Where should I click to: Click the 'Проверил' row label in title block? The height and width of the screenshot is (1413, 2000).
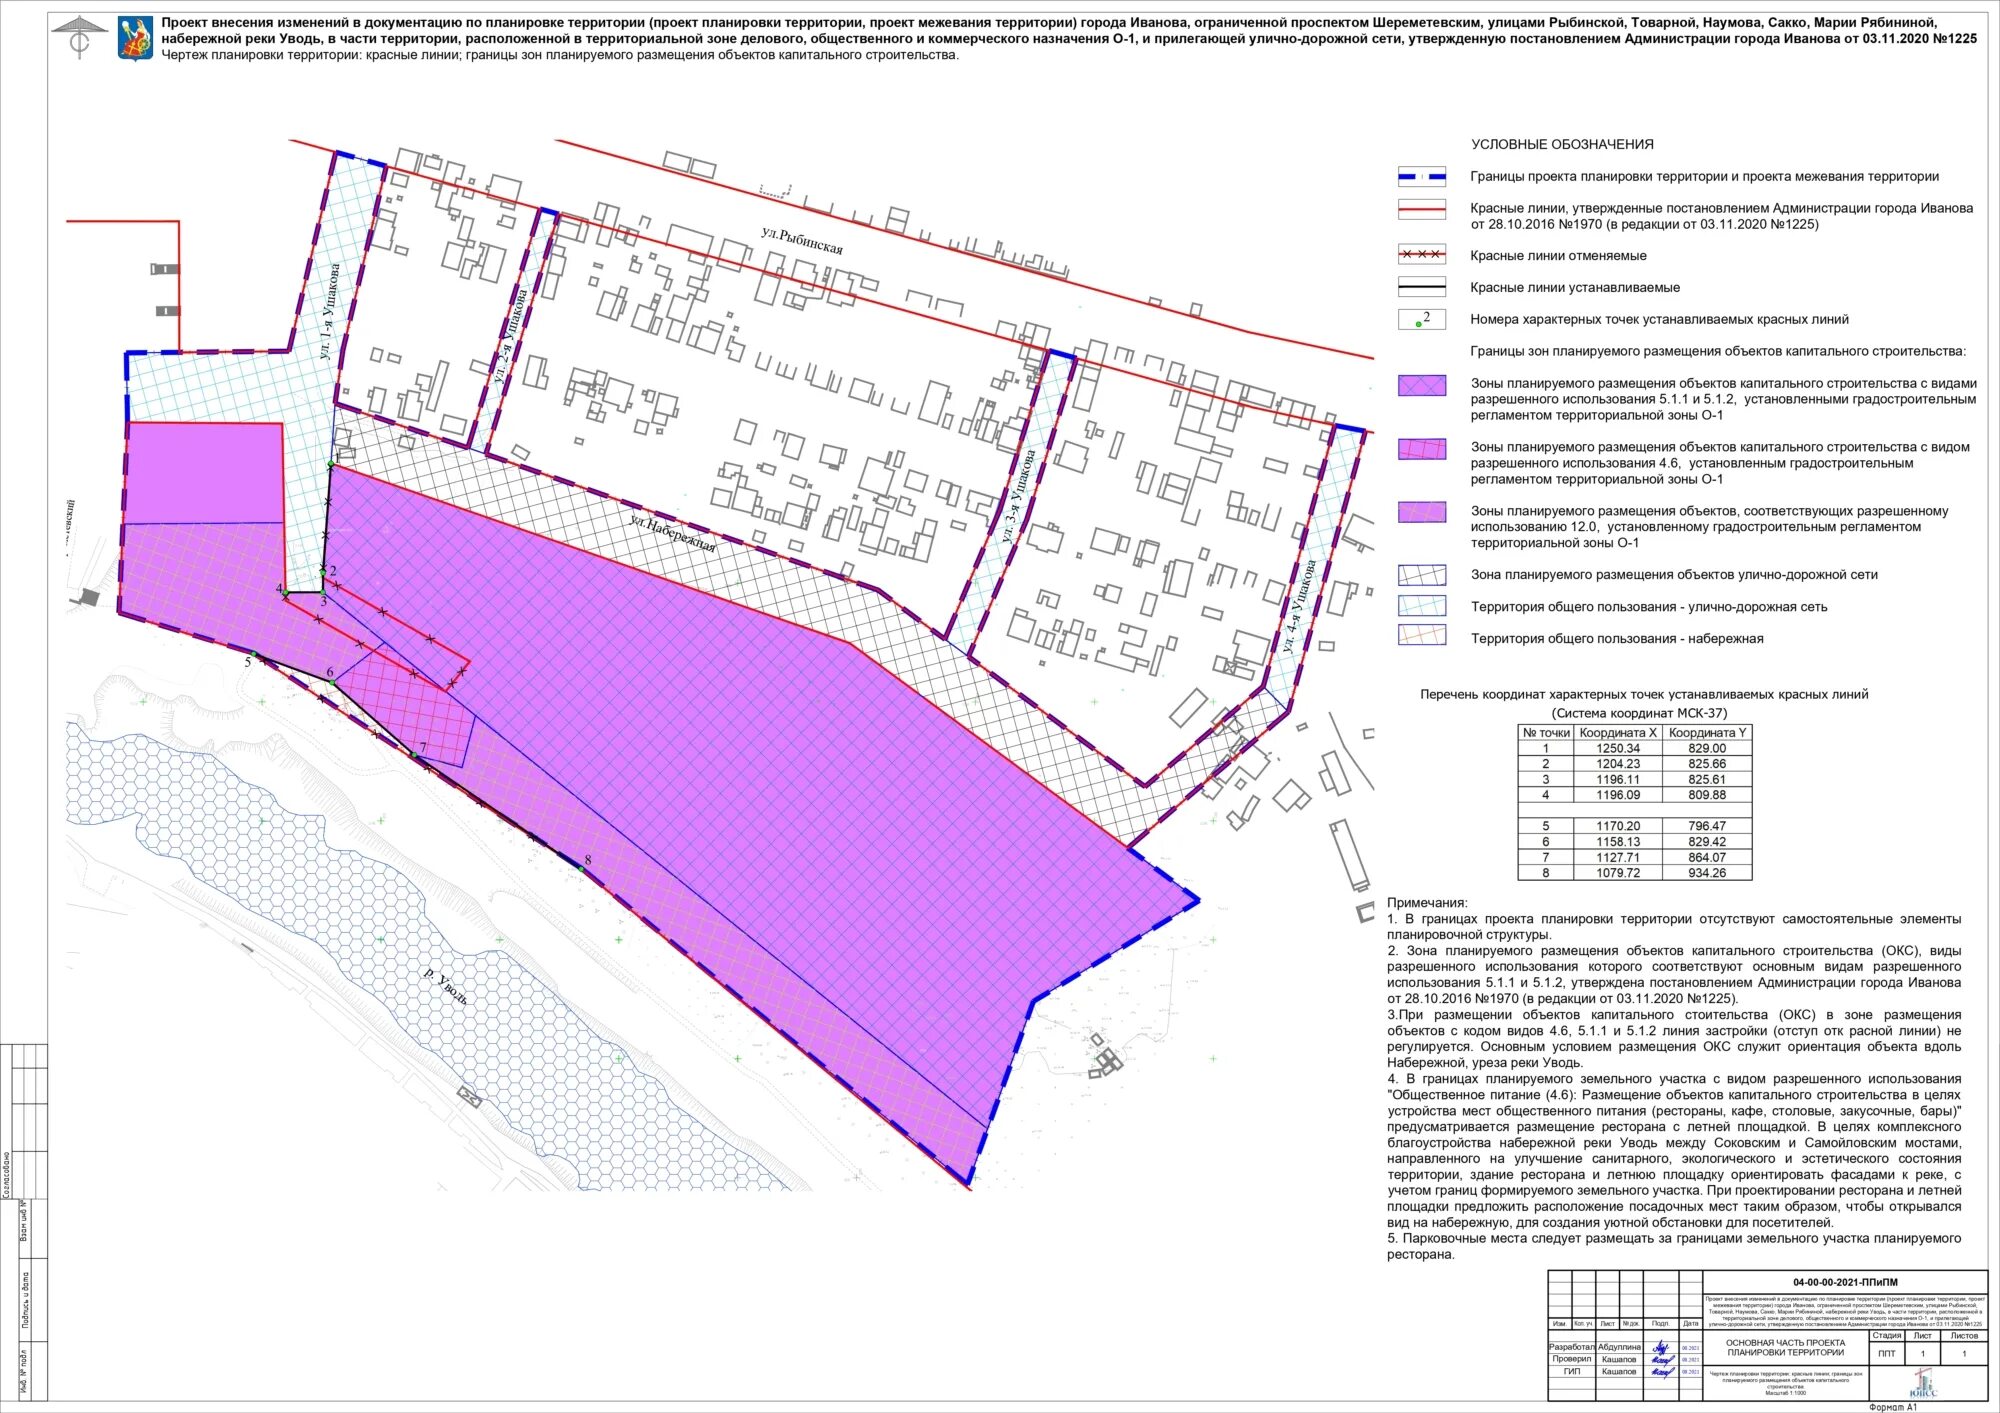click(x=1571, y=1359)
